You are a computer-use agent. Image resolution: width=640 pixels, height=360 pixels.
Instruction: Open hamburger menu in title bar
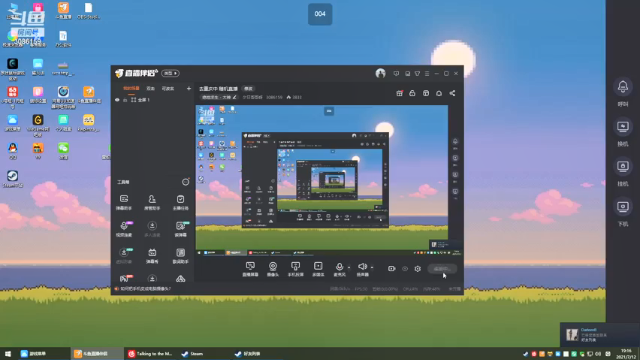427,73
